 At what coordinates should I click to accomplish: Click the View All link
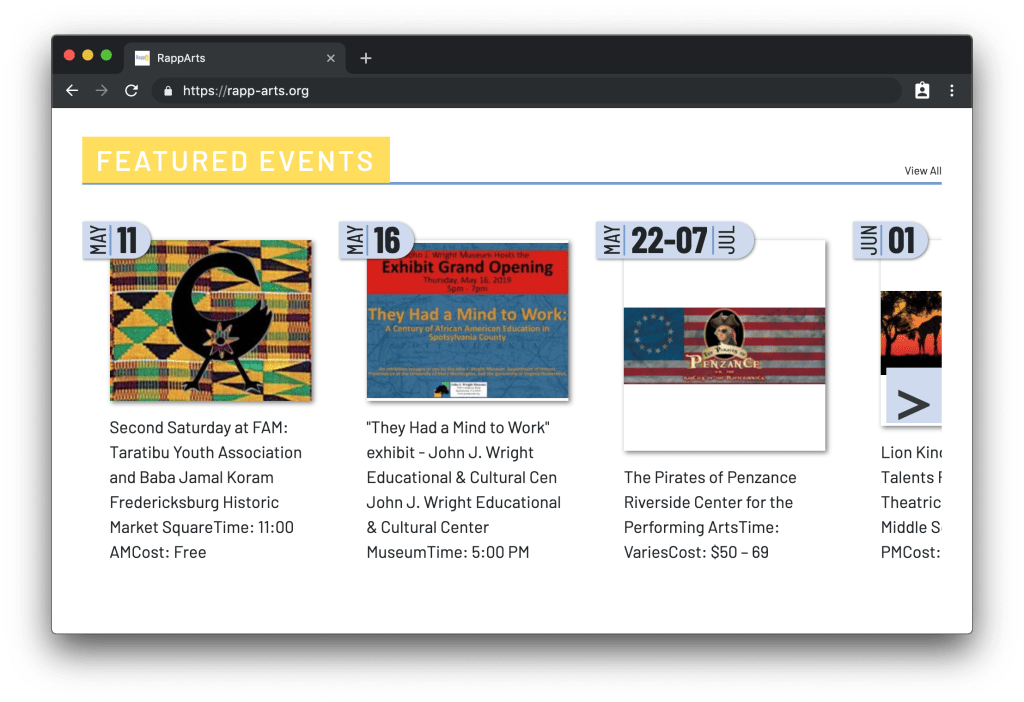[923, 170]
